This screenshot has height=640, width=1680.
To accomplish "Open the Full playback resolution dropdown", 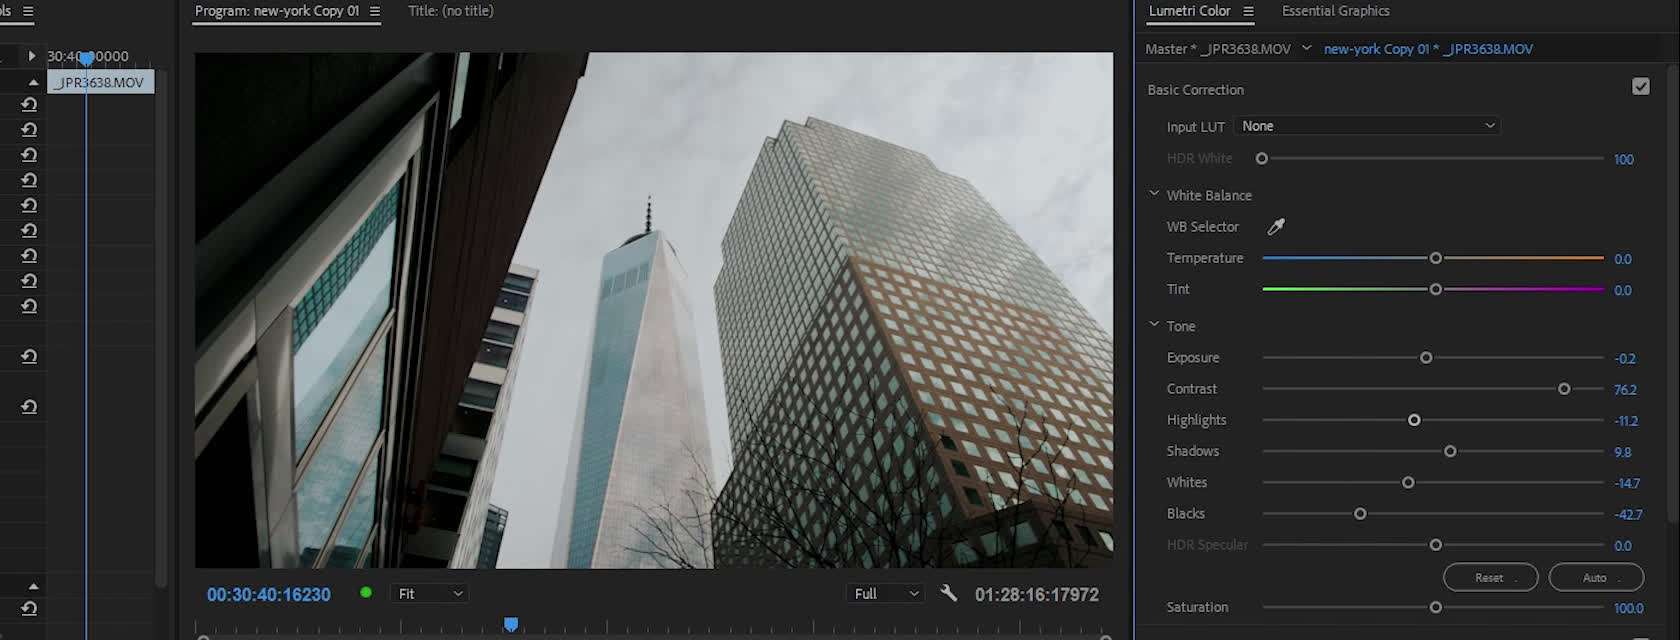I will tap(885, 594).
